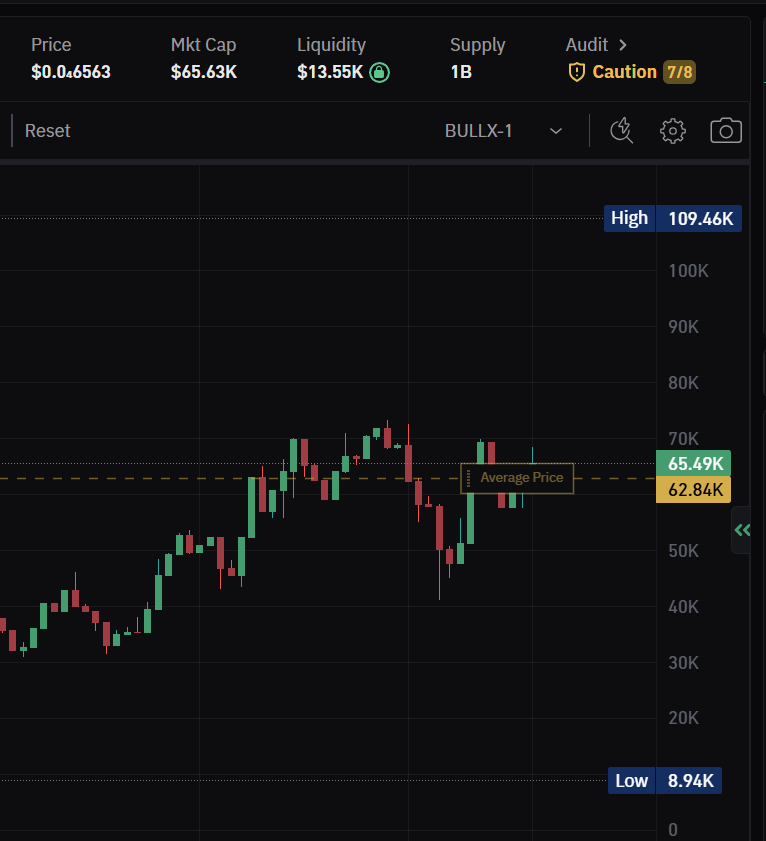Expand Audit using the chevron arrow
The image size is (766, 841).
coord(622,45)
